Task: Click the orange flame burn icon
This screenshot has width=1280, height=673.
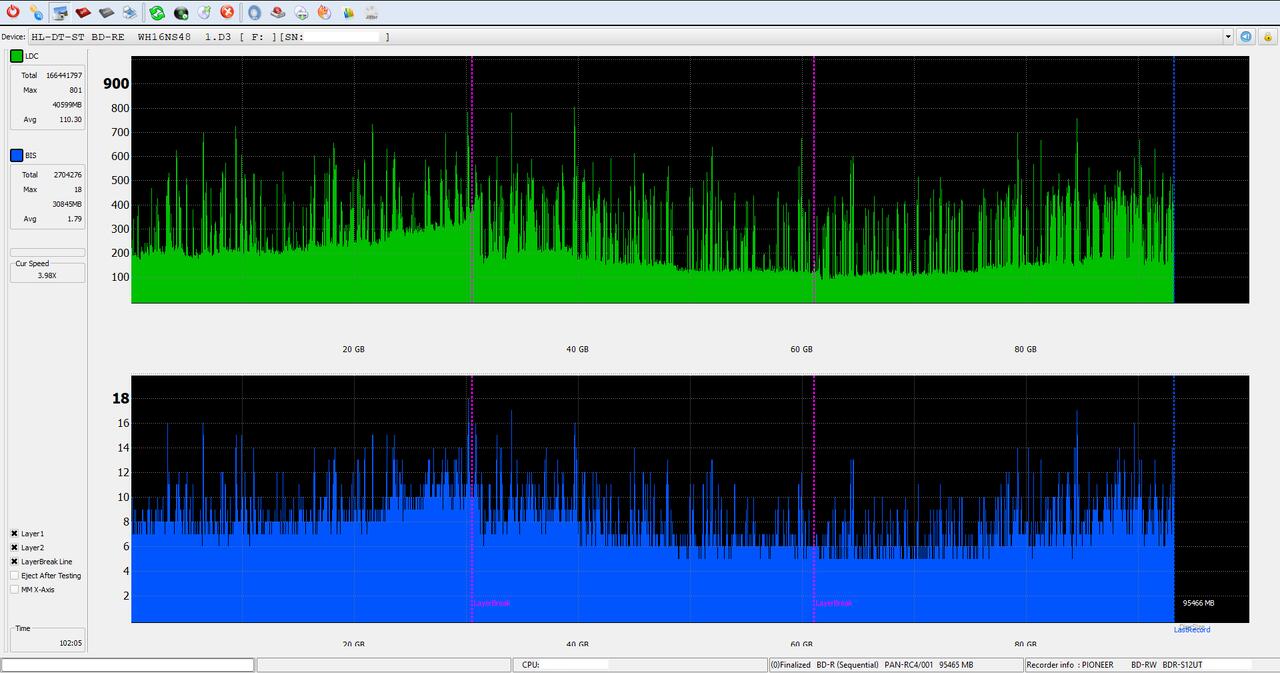Action: pos(324,13)
